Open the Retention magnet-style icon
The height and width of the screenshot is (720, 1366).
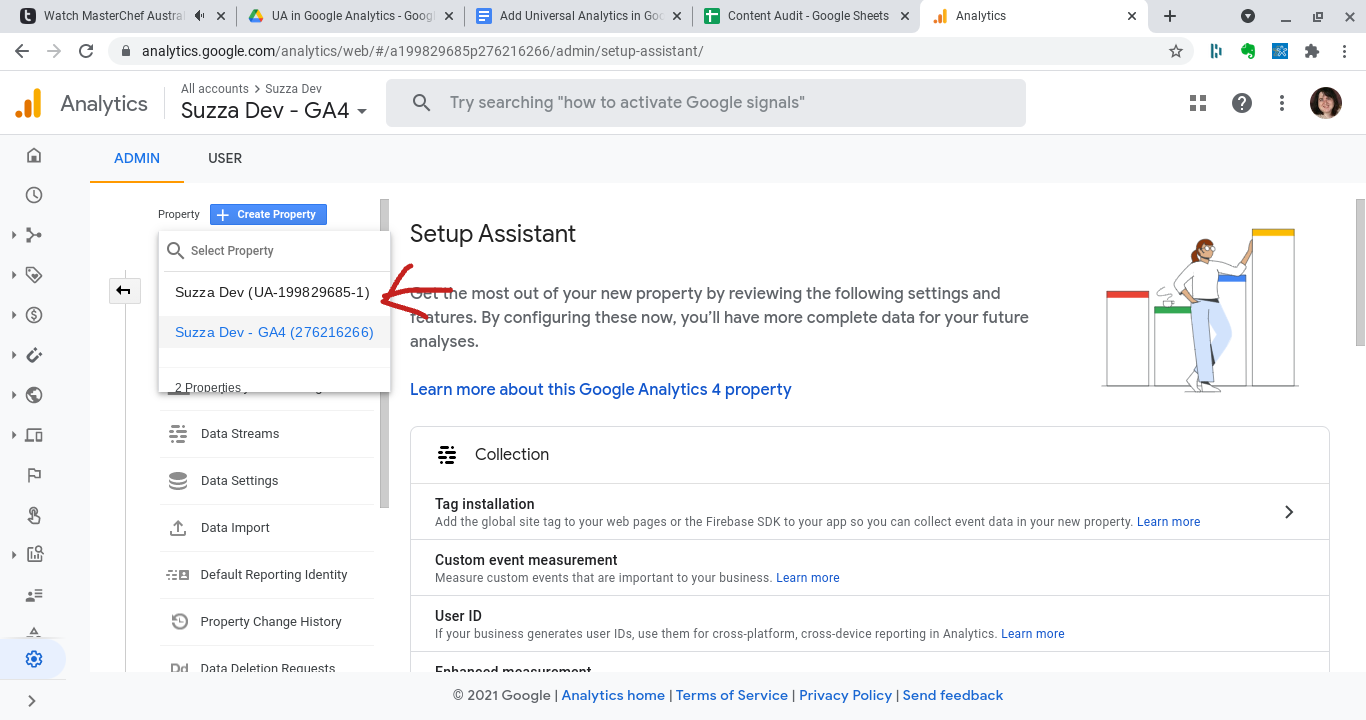[34, 355]
